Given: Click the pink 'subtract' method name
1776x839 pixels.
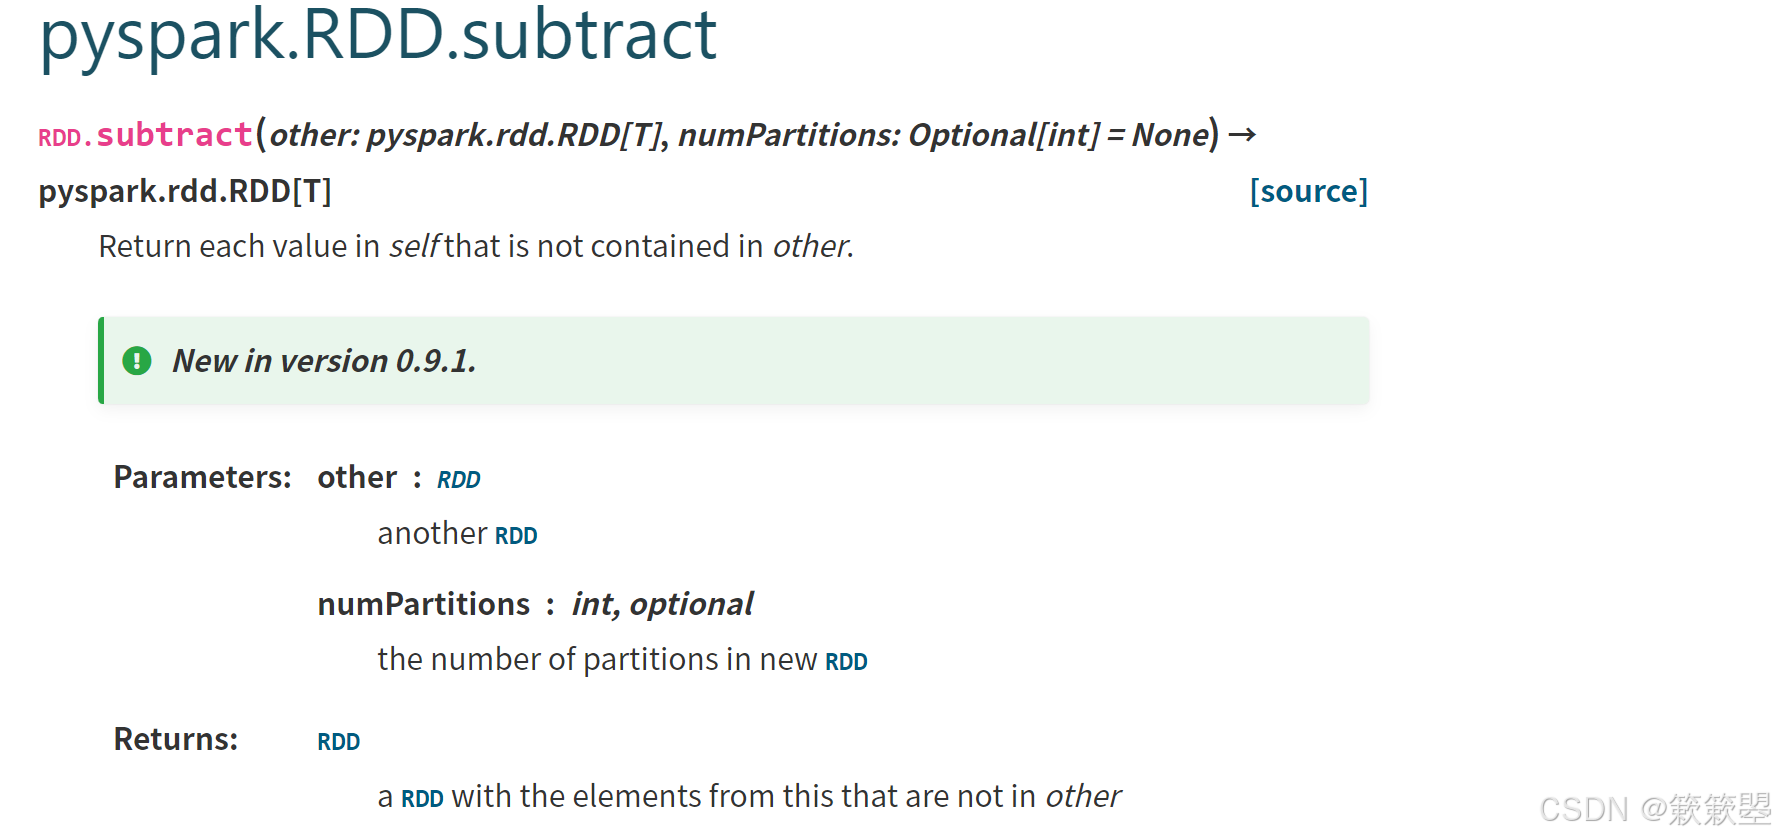Looking at the screenshot, I should (x=174, y=135).
